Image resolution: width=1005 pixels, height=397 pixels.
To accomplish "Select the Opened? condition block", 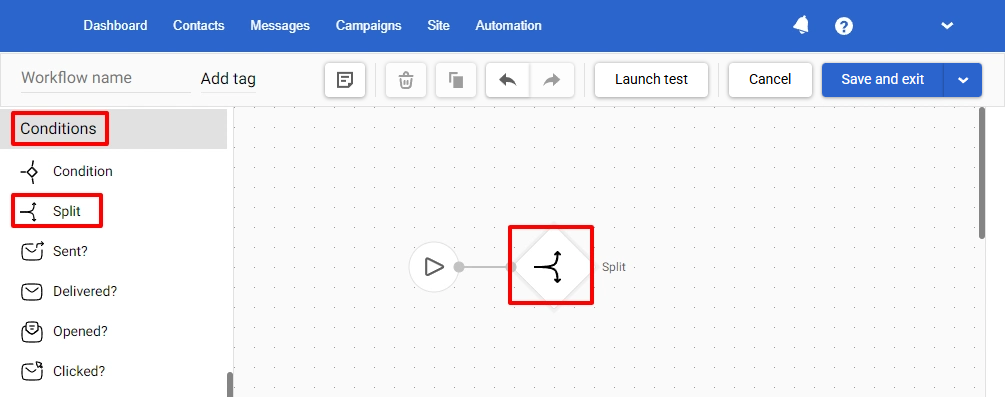I will coord(63,332).
